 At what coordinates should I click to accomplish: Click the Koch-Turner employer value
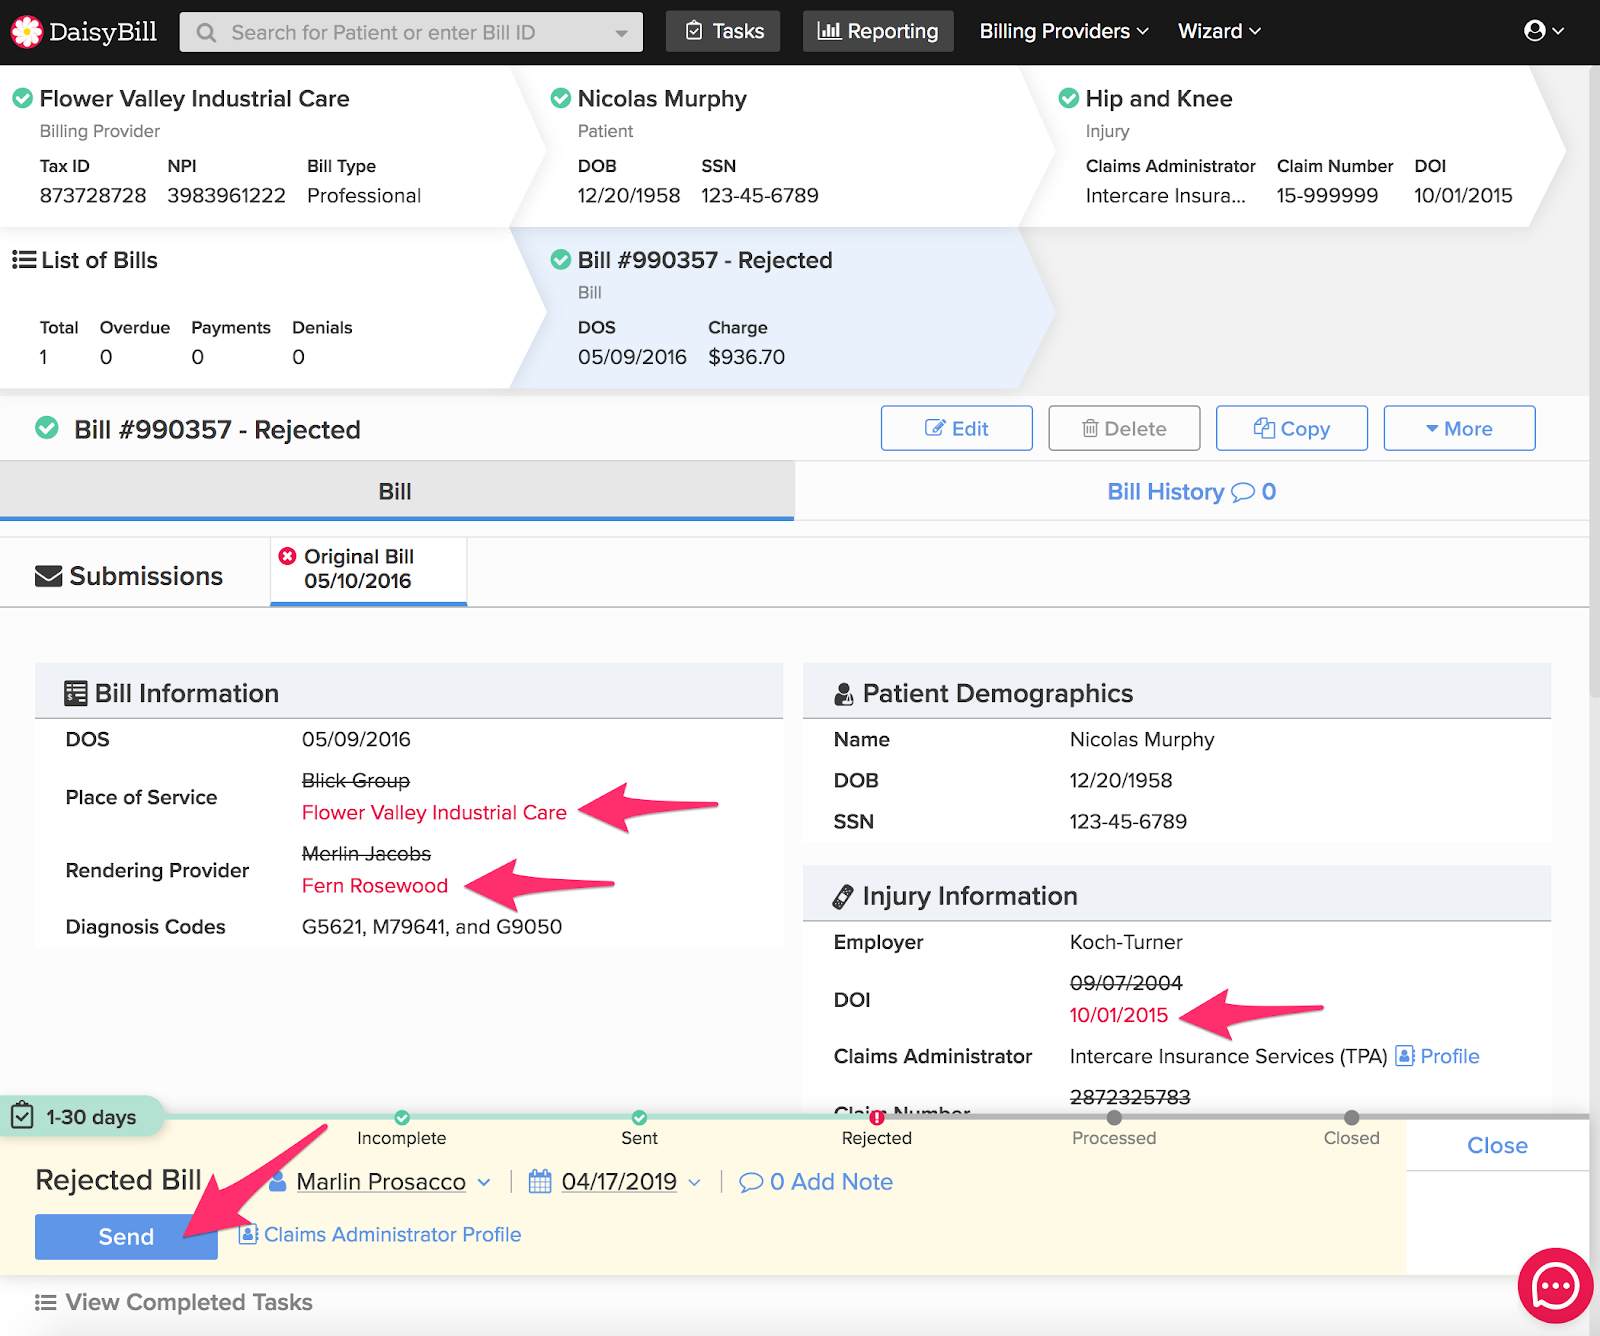(1126, 942)
